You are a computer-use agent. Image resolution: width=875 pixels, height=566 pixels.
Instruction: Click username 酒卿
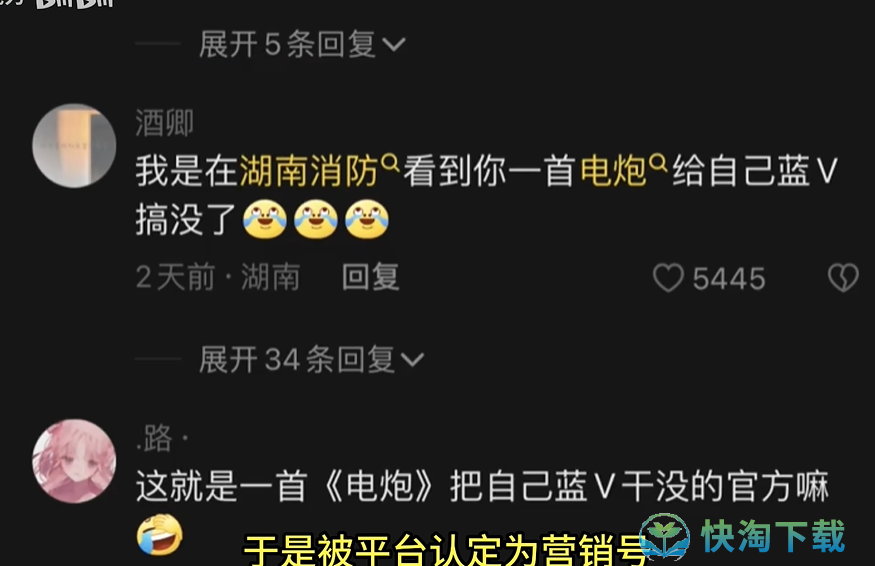(165, 123)
